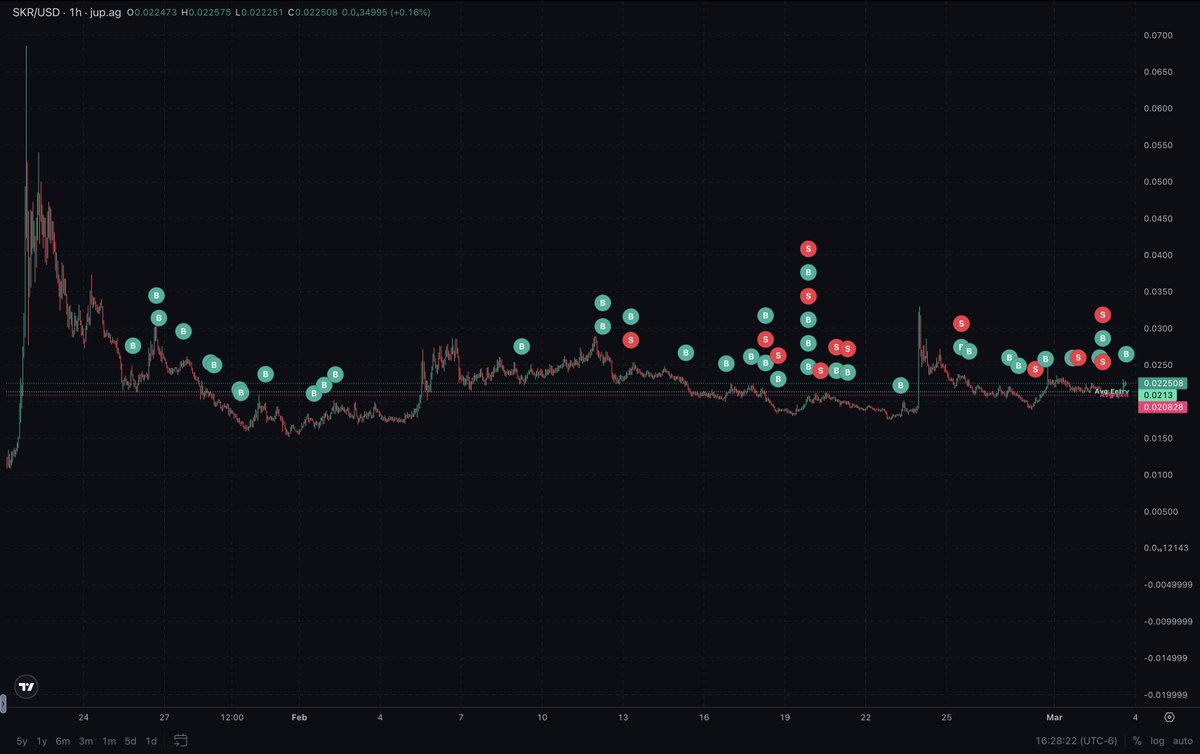Click the Avg Entry line label
Image resolution: width=1200 pixels, height=754 pixels.
coord(1111,391)
